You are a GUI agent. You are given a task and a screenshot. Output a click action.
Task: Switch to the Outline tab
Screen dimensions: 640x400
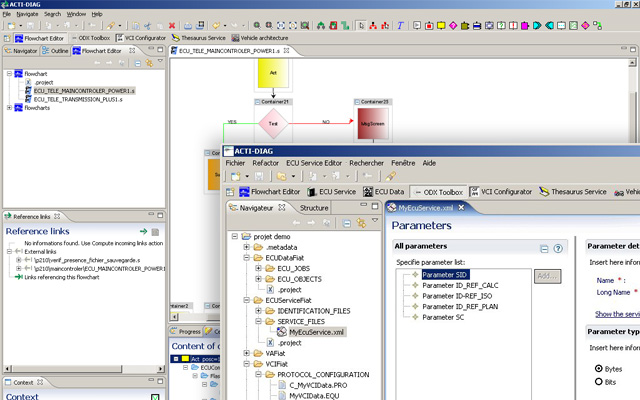click(x=56, y=51)
